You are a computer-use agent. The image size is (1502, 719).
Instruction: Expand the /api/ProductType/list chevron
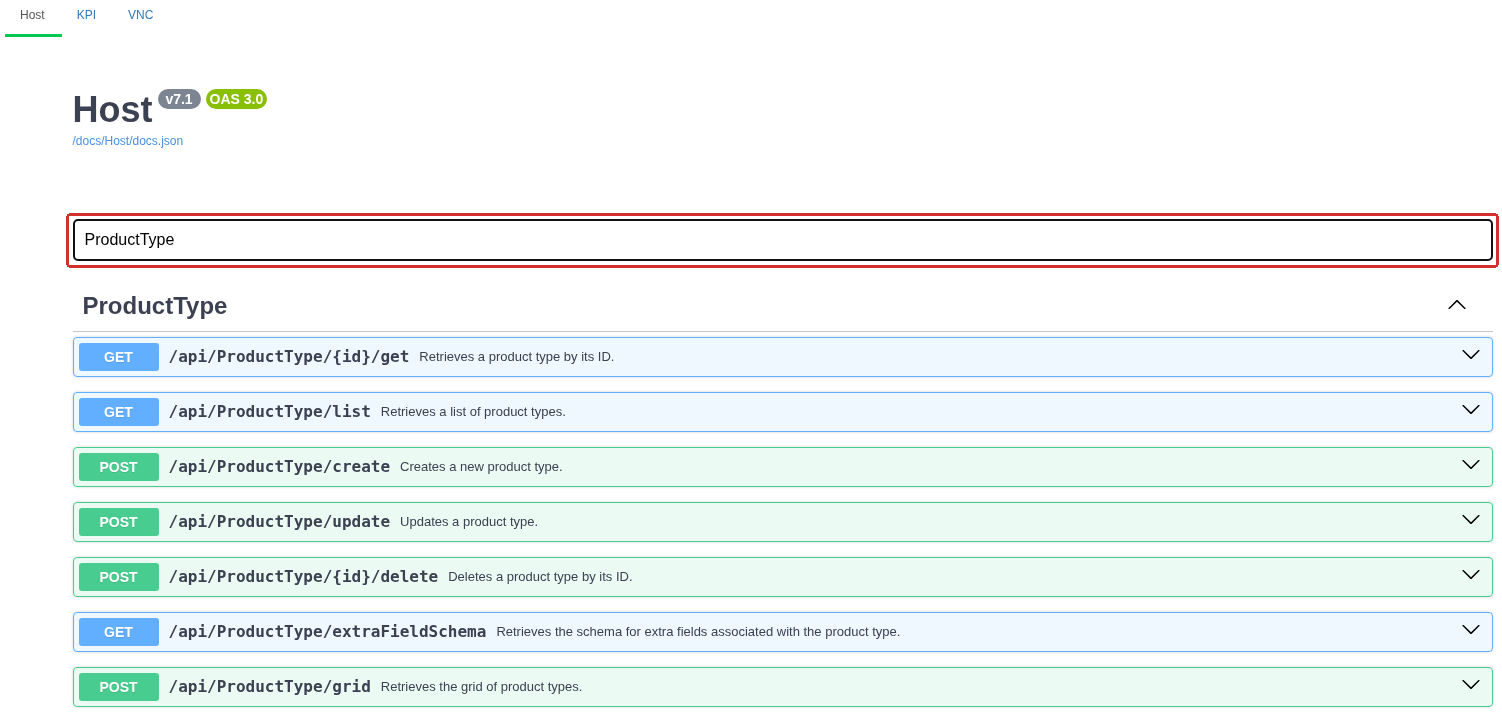(1471, 410)
